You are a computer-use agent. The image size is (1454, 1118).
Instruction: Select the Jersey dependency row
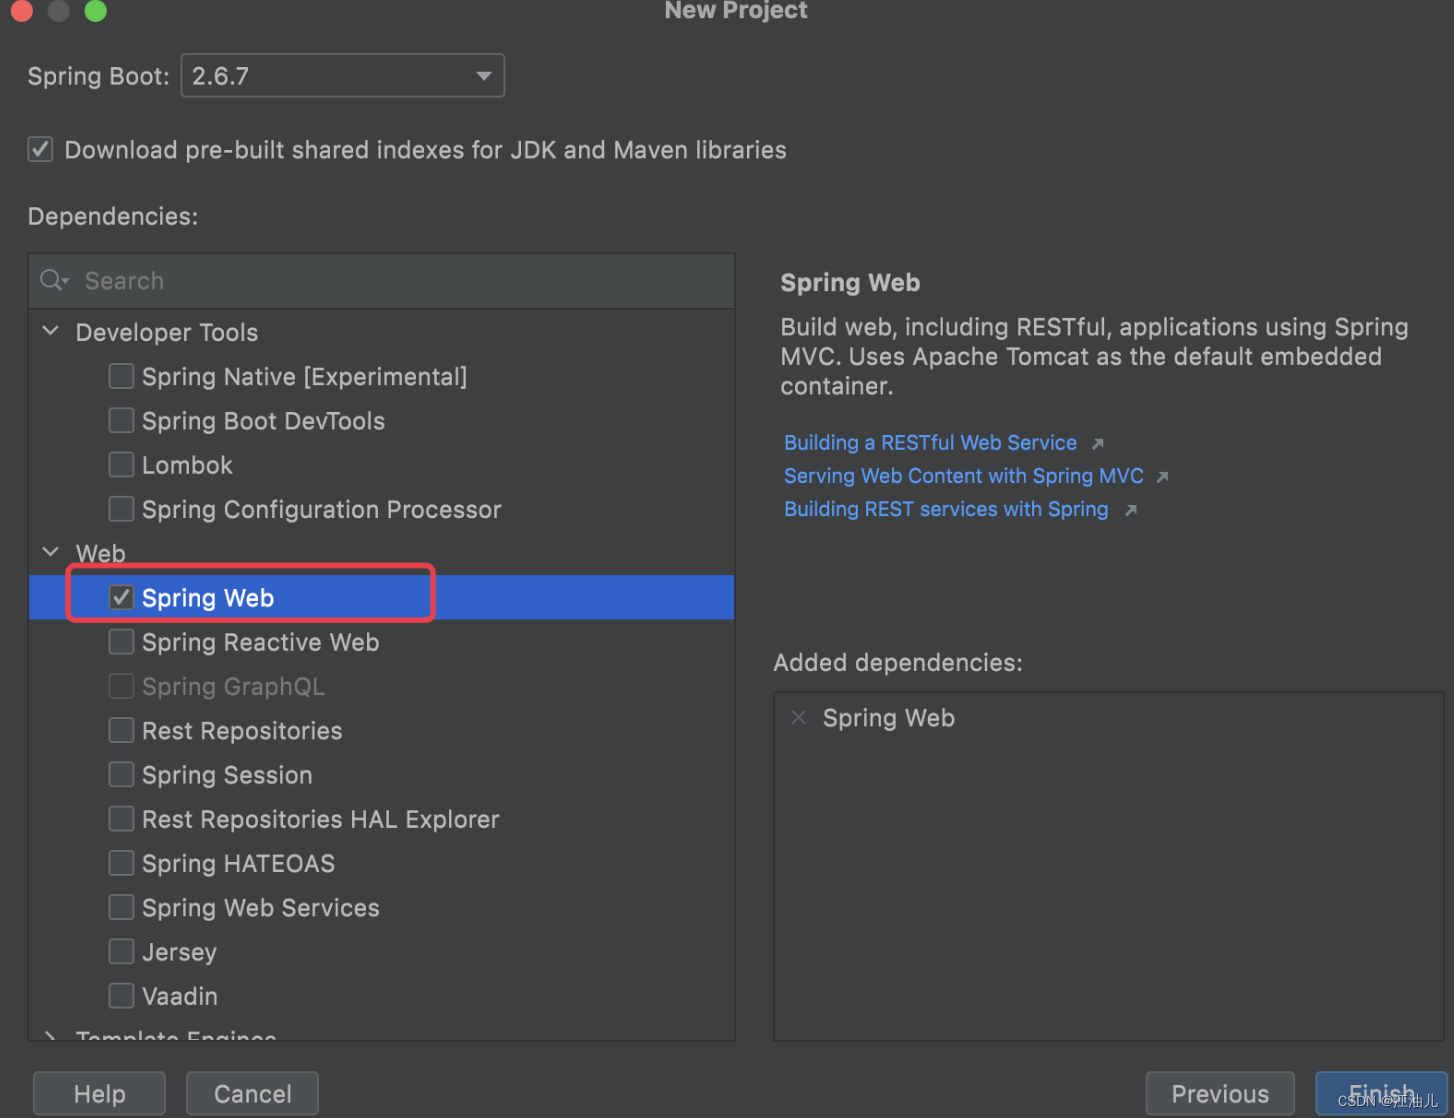click(x=382, y=952)
